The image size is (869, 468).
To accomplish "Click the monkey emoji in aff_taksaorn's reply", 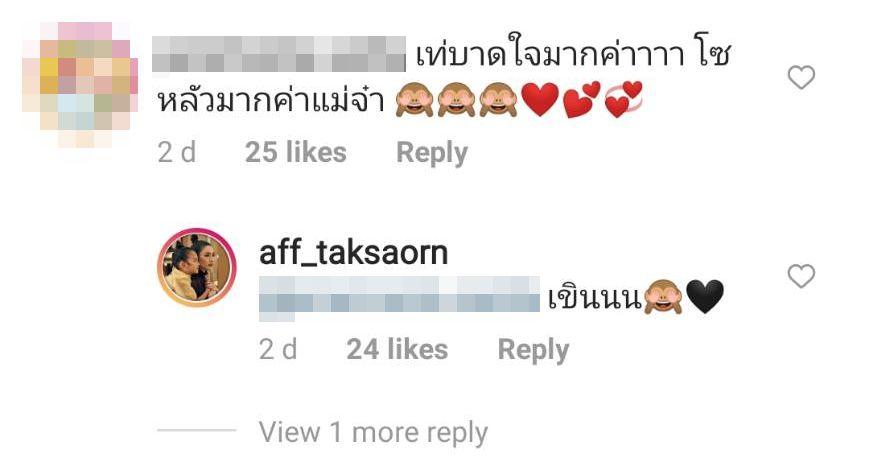I will coord(663,297).
